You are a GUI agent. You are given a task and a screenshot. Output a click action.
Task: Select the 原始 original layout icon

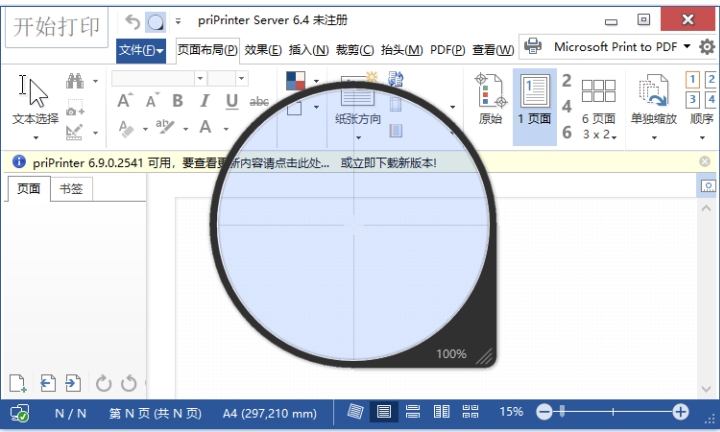[x=490, y=100]
